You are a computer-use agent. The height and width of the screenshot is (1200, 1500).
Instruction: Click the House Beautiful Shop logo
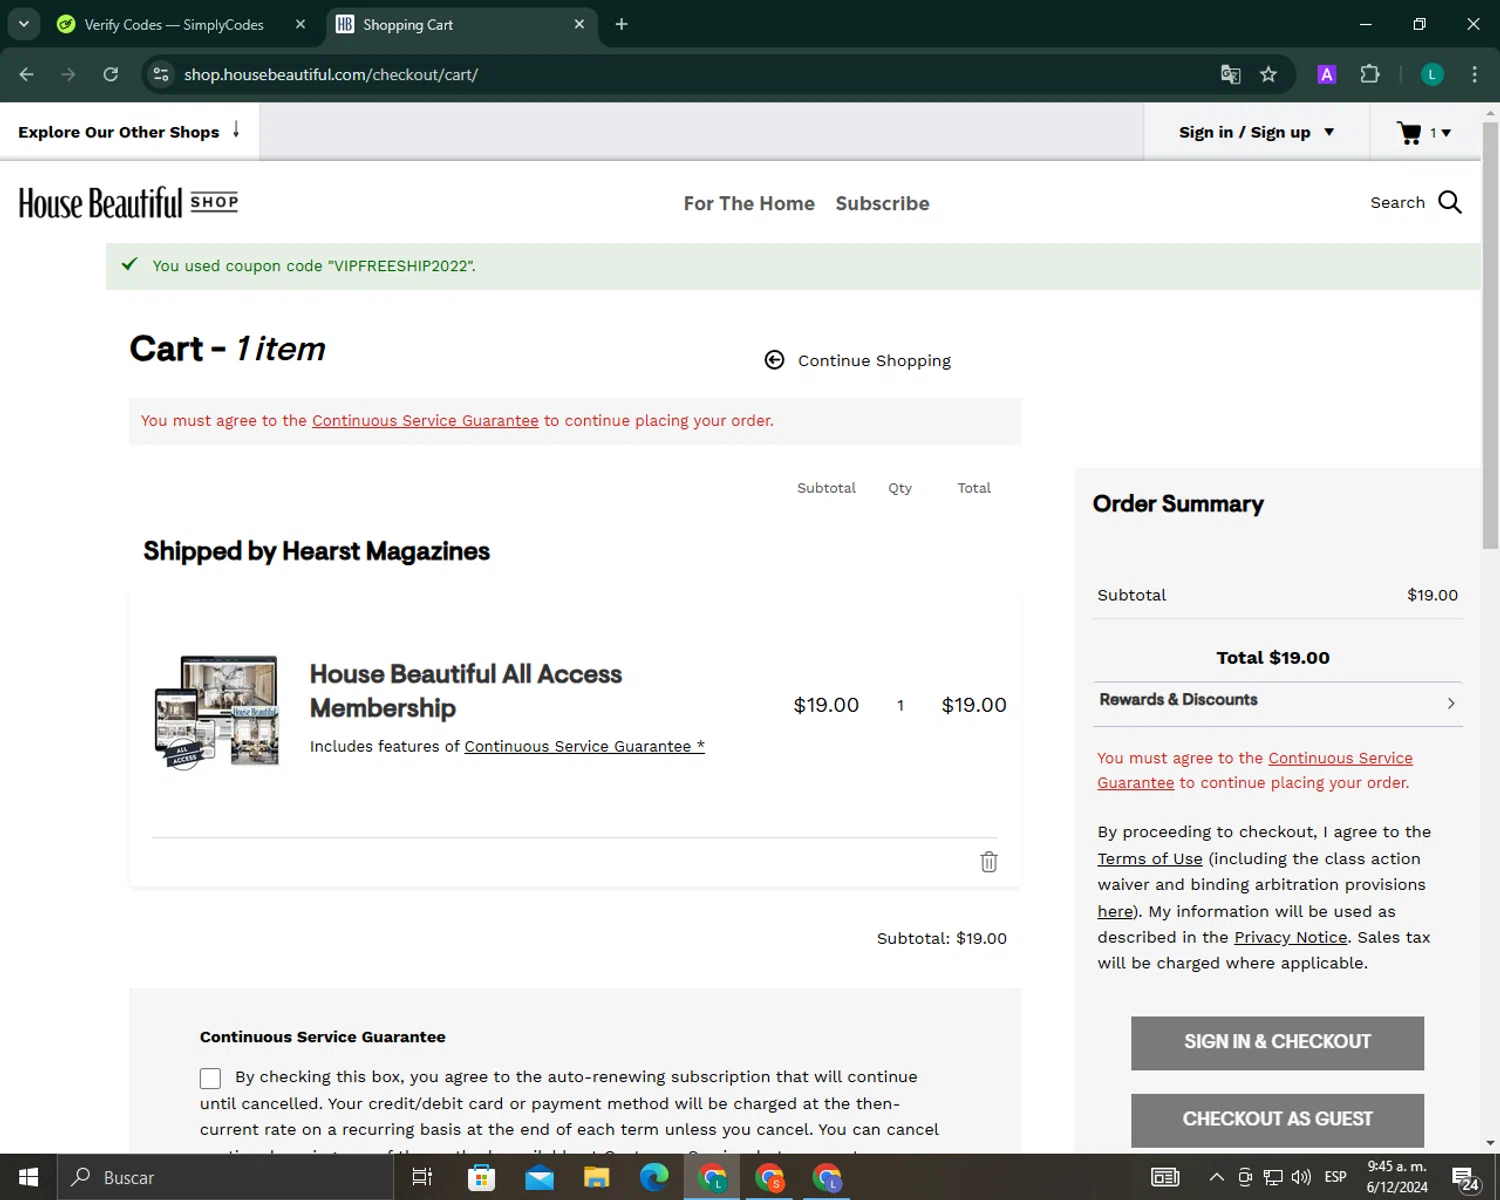128,203
